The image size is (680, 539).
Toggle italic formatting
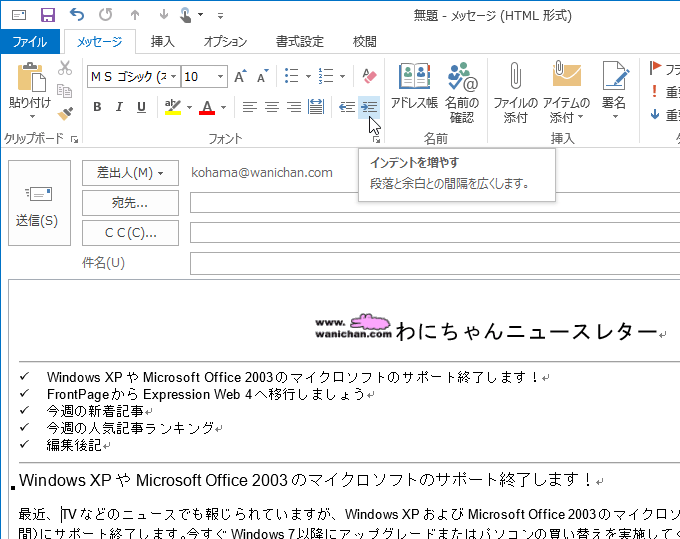tap(119, 107)
